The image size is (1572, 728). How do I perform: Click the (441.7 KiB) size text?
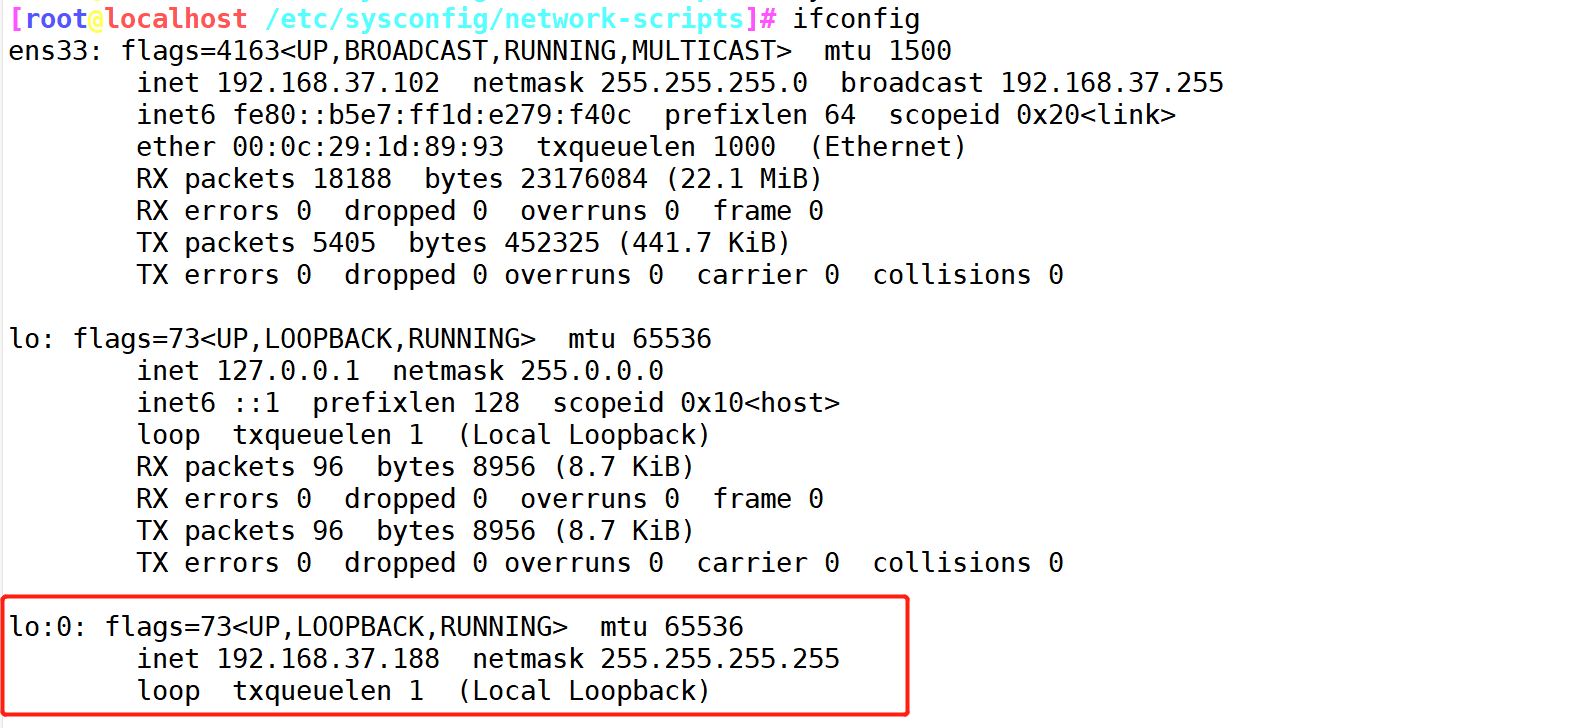pos(704,243)
